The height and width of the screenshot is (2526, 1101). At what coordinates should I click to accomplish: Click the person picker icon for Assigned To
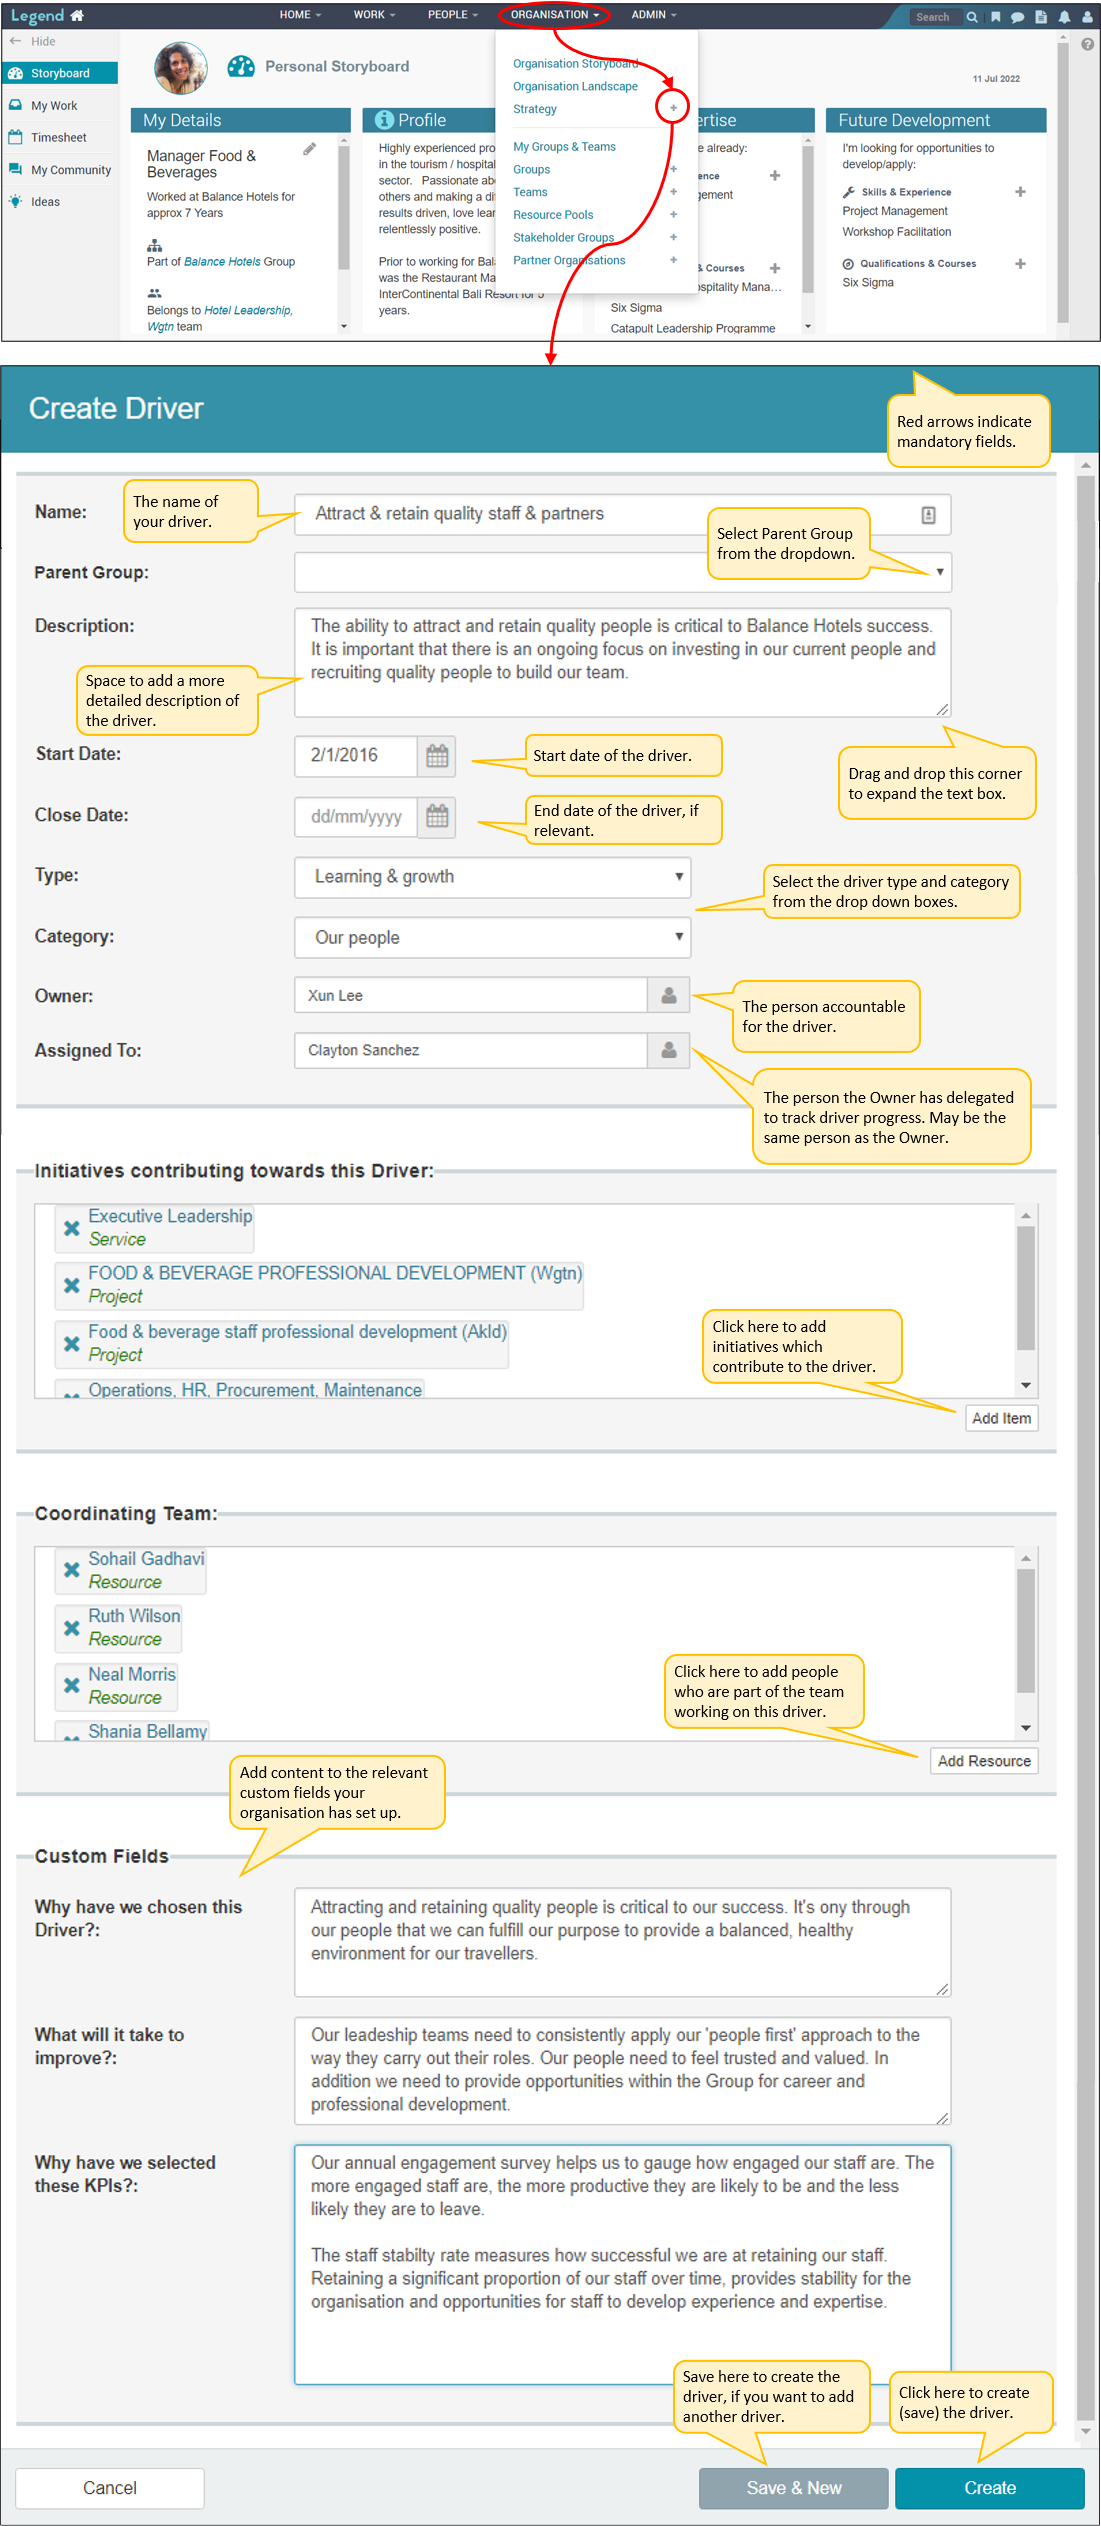pyautogui.click(x=669, y=1051)
